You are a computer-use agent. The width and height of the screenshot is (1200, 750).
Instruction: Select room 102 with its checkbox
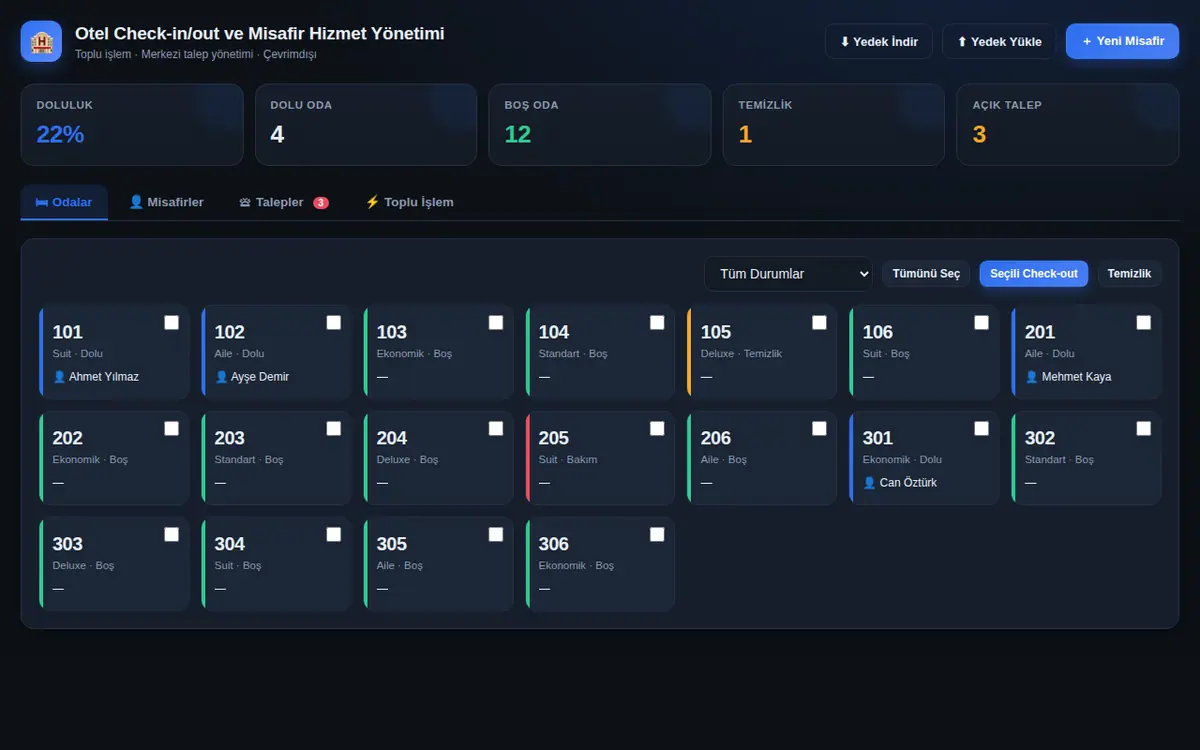tap(333, 322)
